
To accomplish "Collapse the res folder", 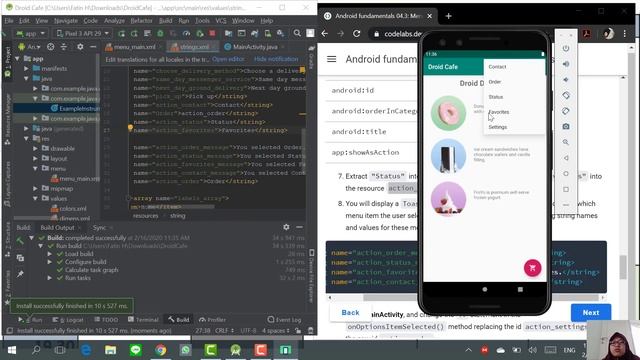I will click(x=27, y=138).
